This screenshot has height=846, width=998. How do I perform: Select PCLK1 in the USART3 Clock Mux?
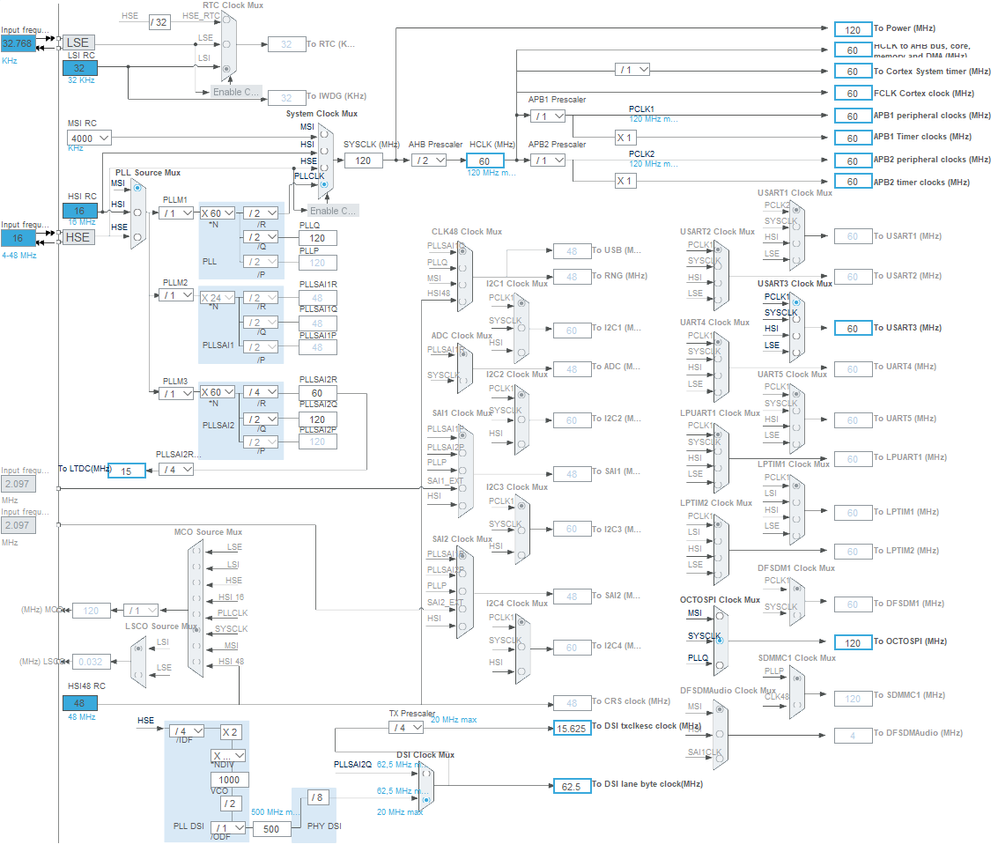tap(796, 302)
